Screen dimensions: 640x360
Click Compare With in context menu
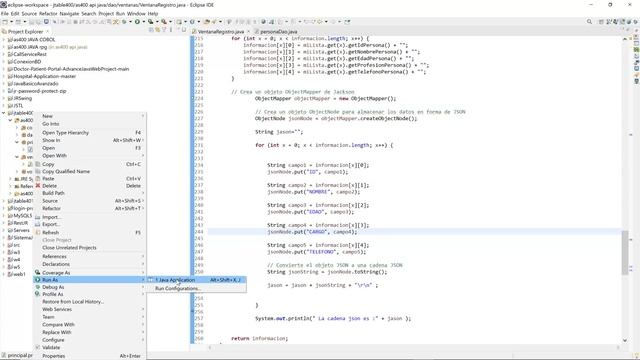click(89, 325)
